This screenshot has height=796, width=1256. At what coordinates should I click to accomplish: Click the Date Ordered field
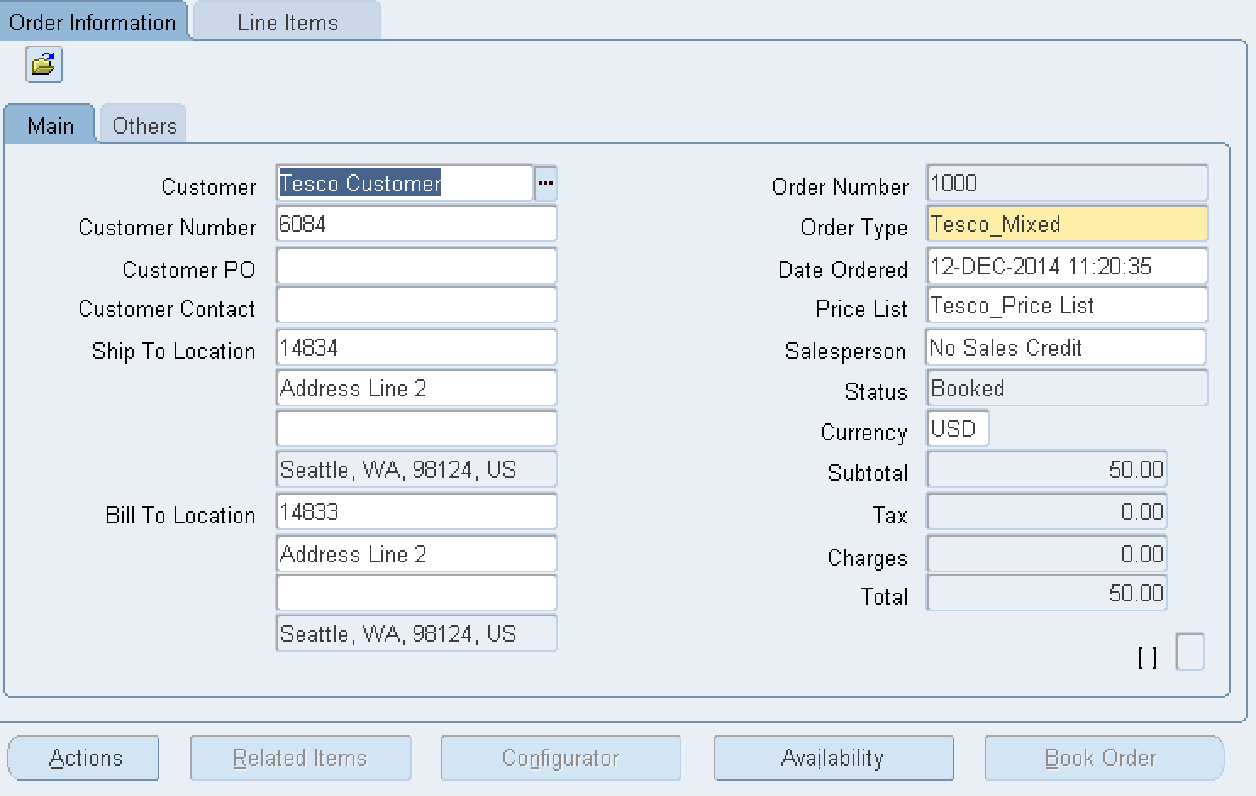point(1067,266)
